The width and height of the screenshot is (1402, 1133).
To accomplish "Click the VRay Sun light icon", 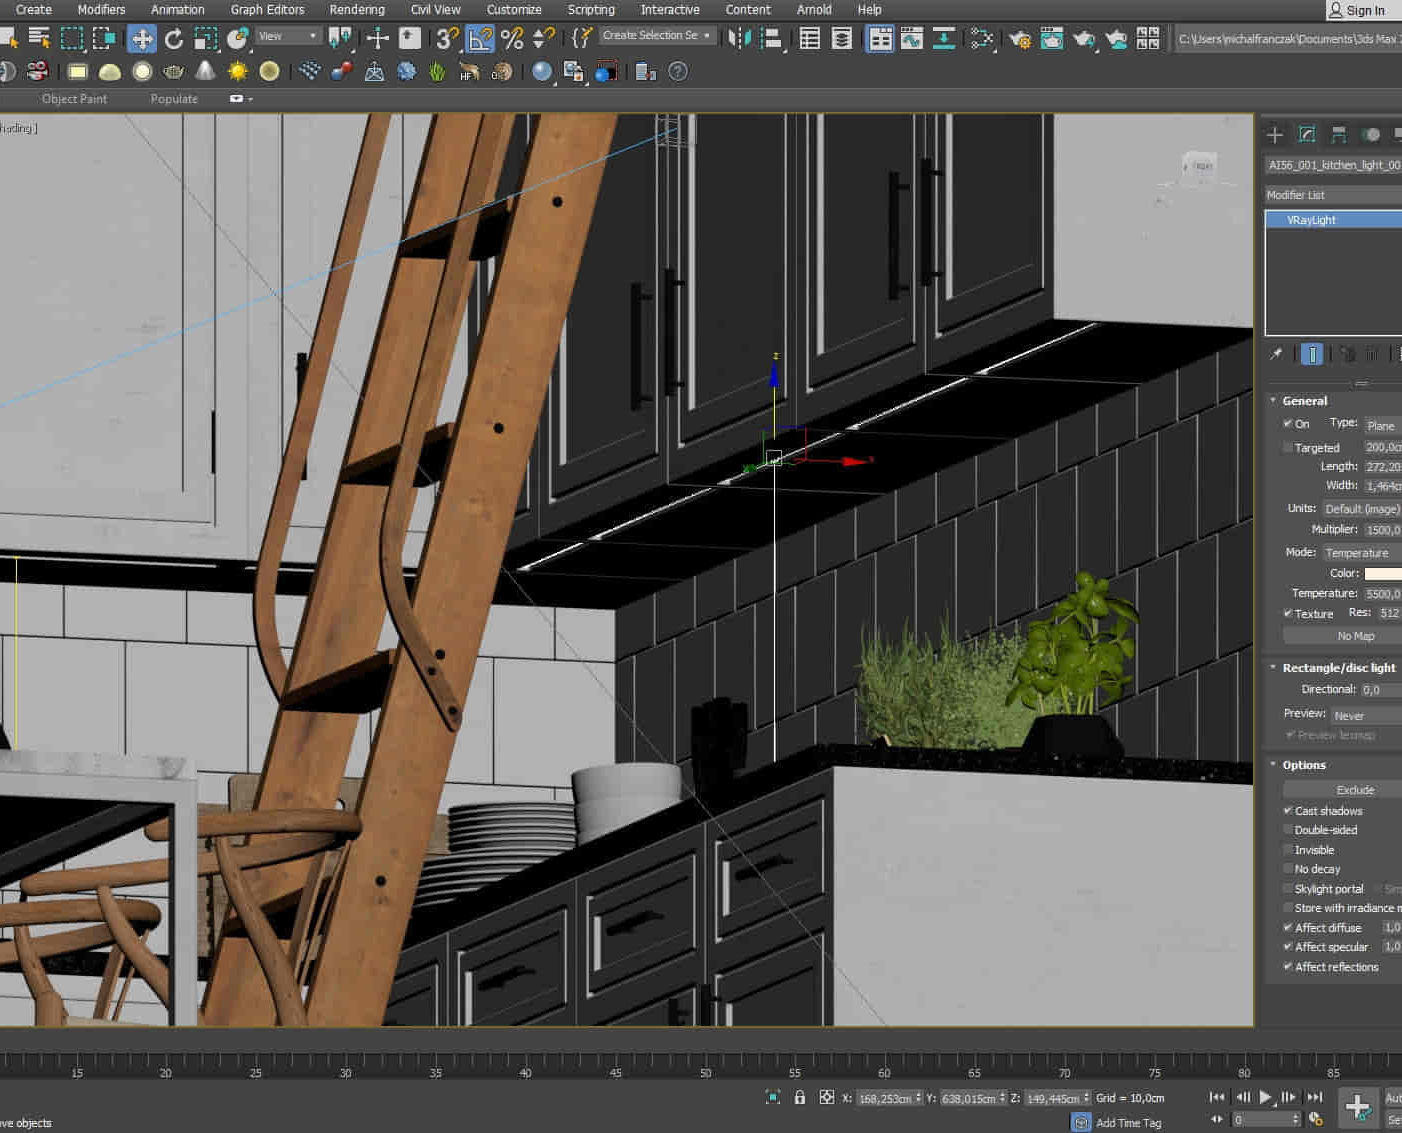I will pos(238,71).
